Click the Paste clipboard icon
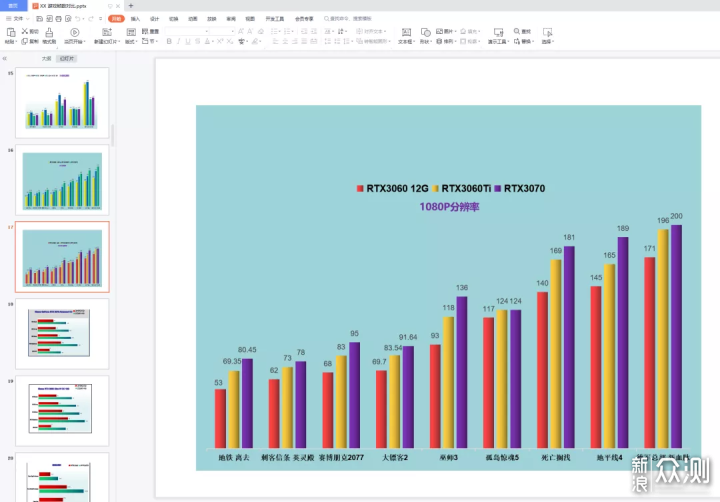The height and width of the screenshot is (502, 720). coord(11,32)
